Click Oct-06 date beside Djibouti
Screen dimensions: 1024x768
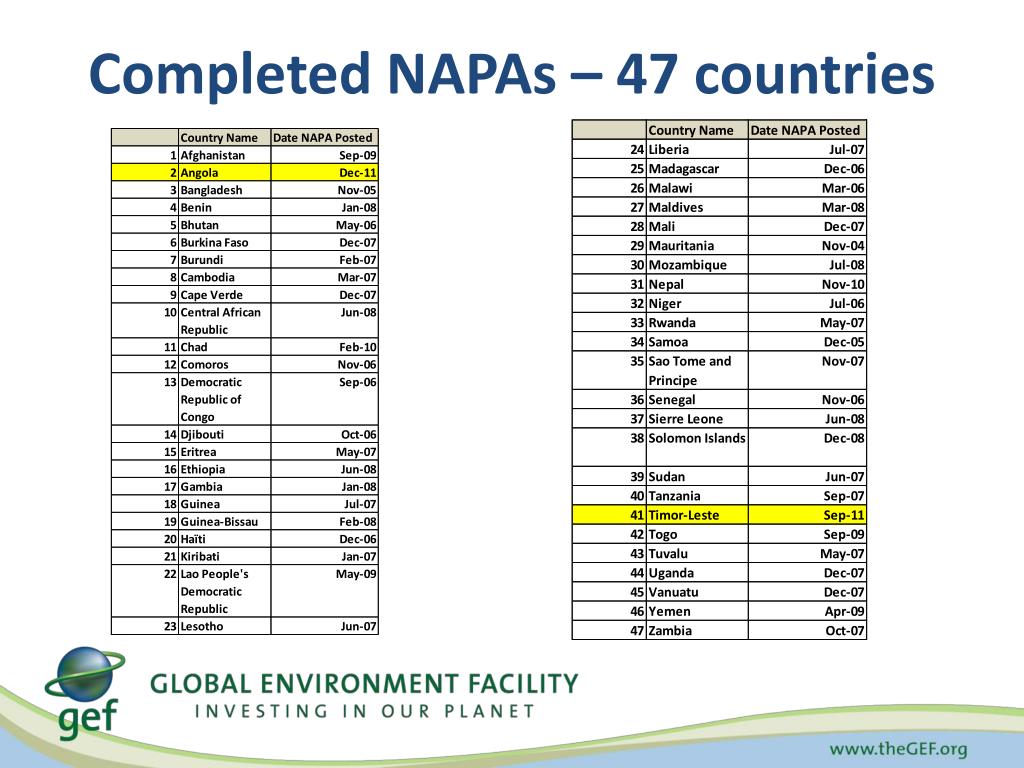point(325,434)
